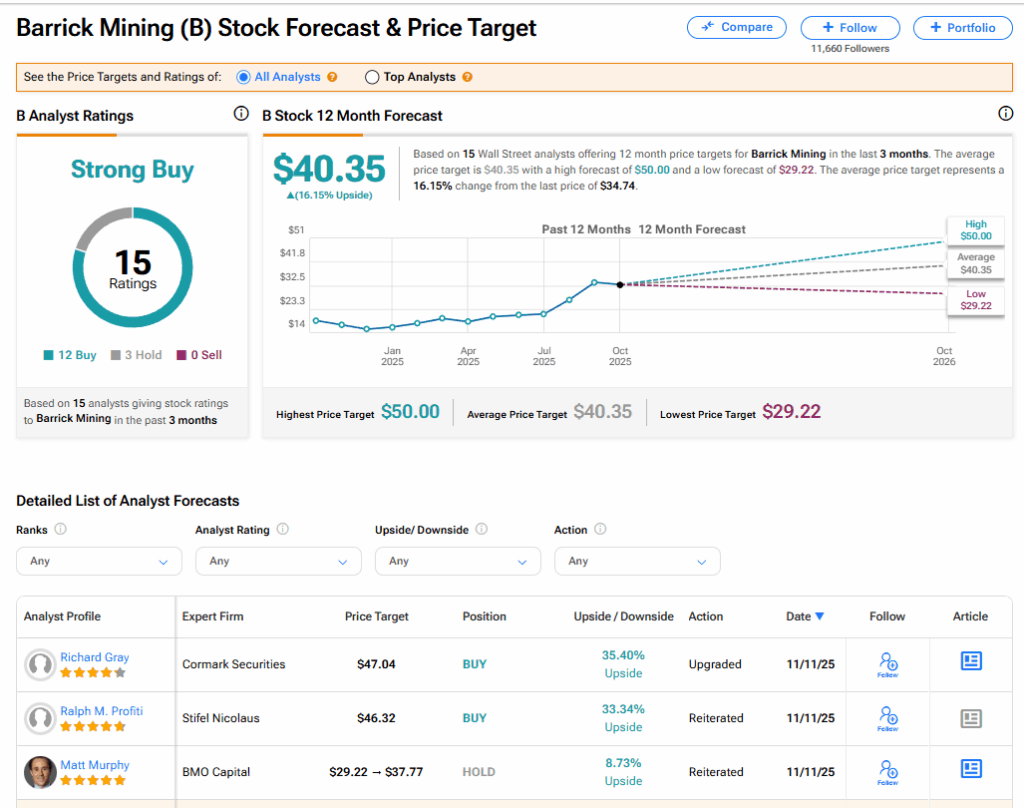
Task: Click help icon next to Top Analysts
Action: [467, 77]
